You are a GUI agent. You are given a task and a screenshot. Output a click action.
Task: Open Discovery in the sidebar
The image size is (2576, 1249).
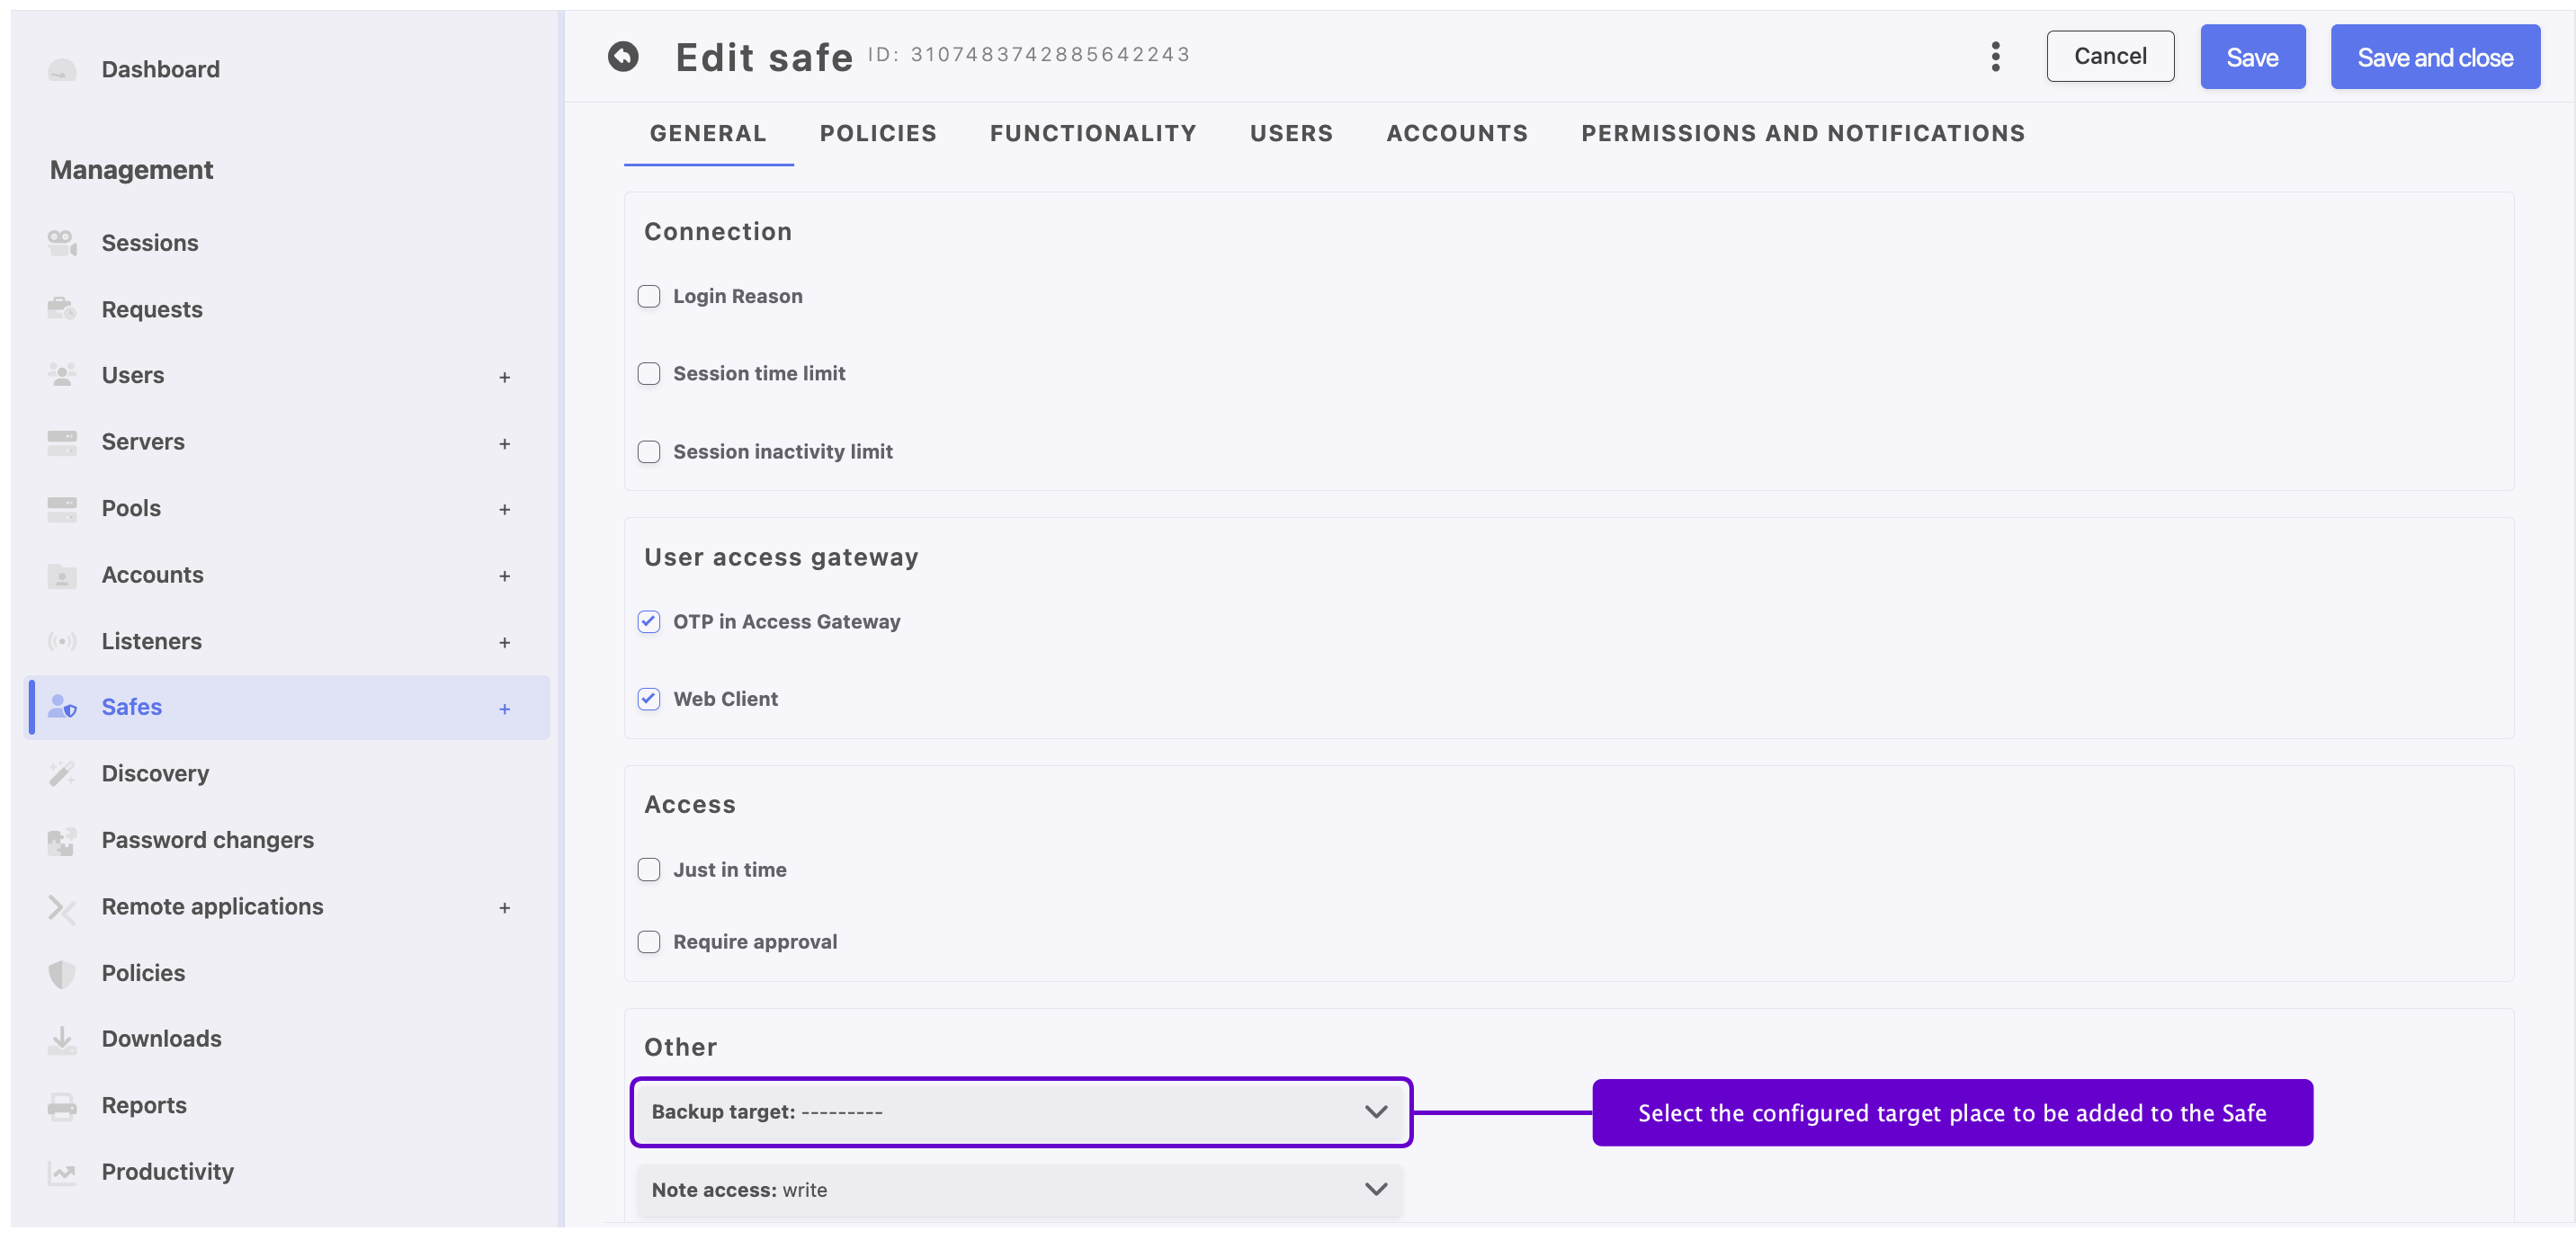[155, 773]
